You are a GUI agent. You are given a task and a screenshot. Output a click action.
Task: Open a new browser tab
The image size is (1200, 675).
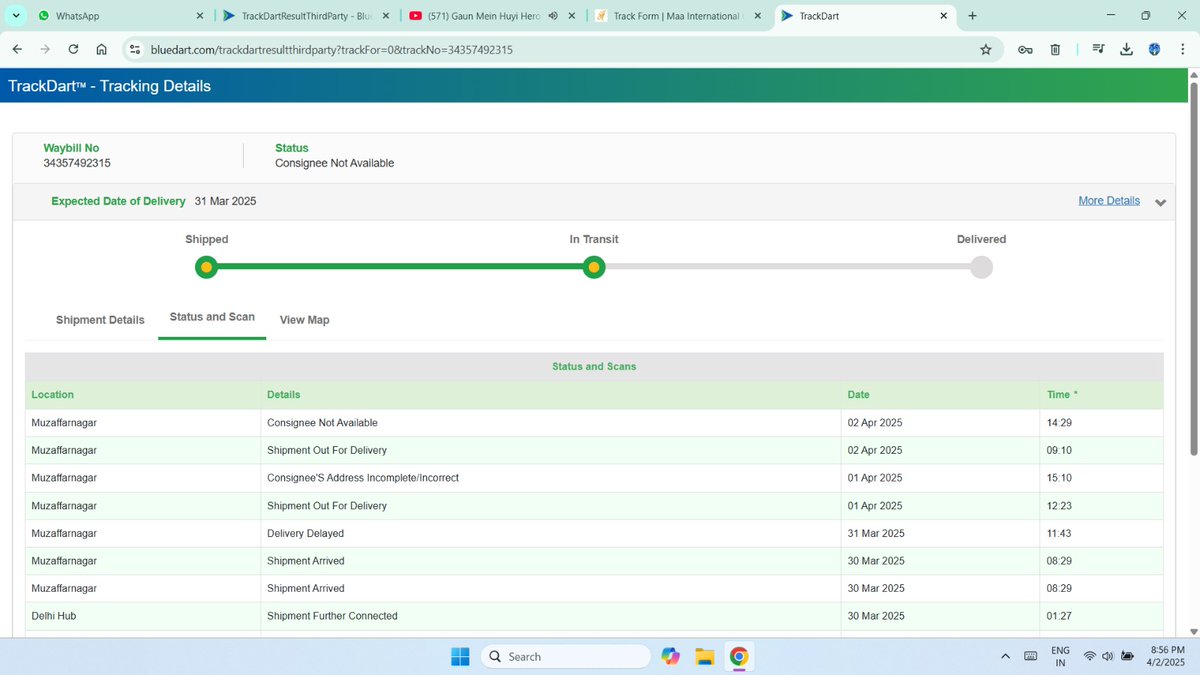point(972,16)
